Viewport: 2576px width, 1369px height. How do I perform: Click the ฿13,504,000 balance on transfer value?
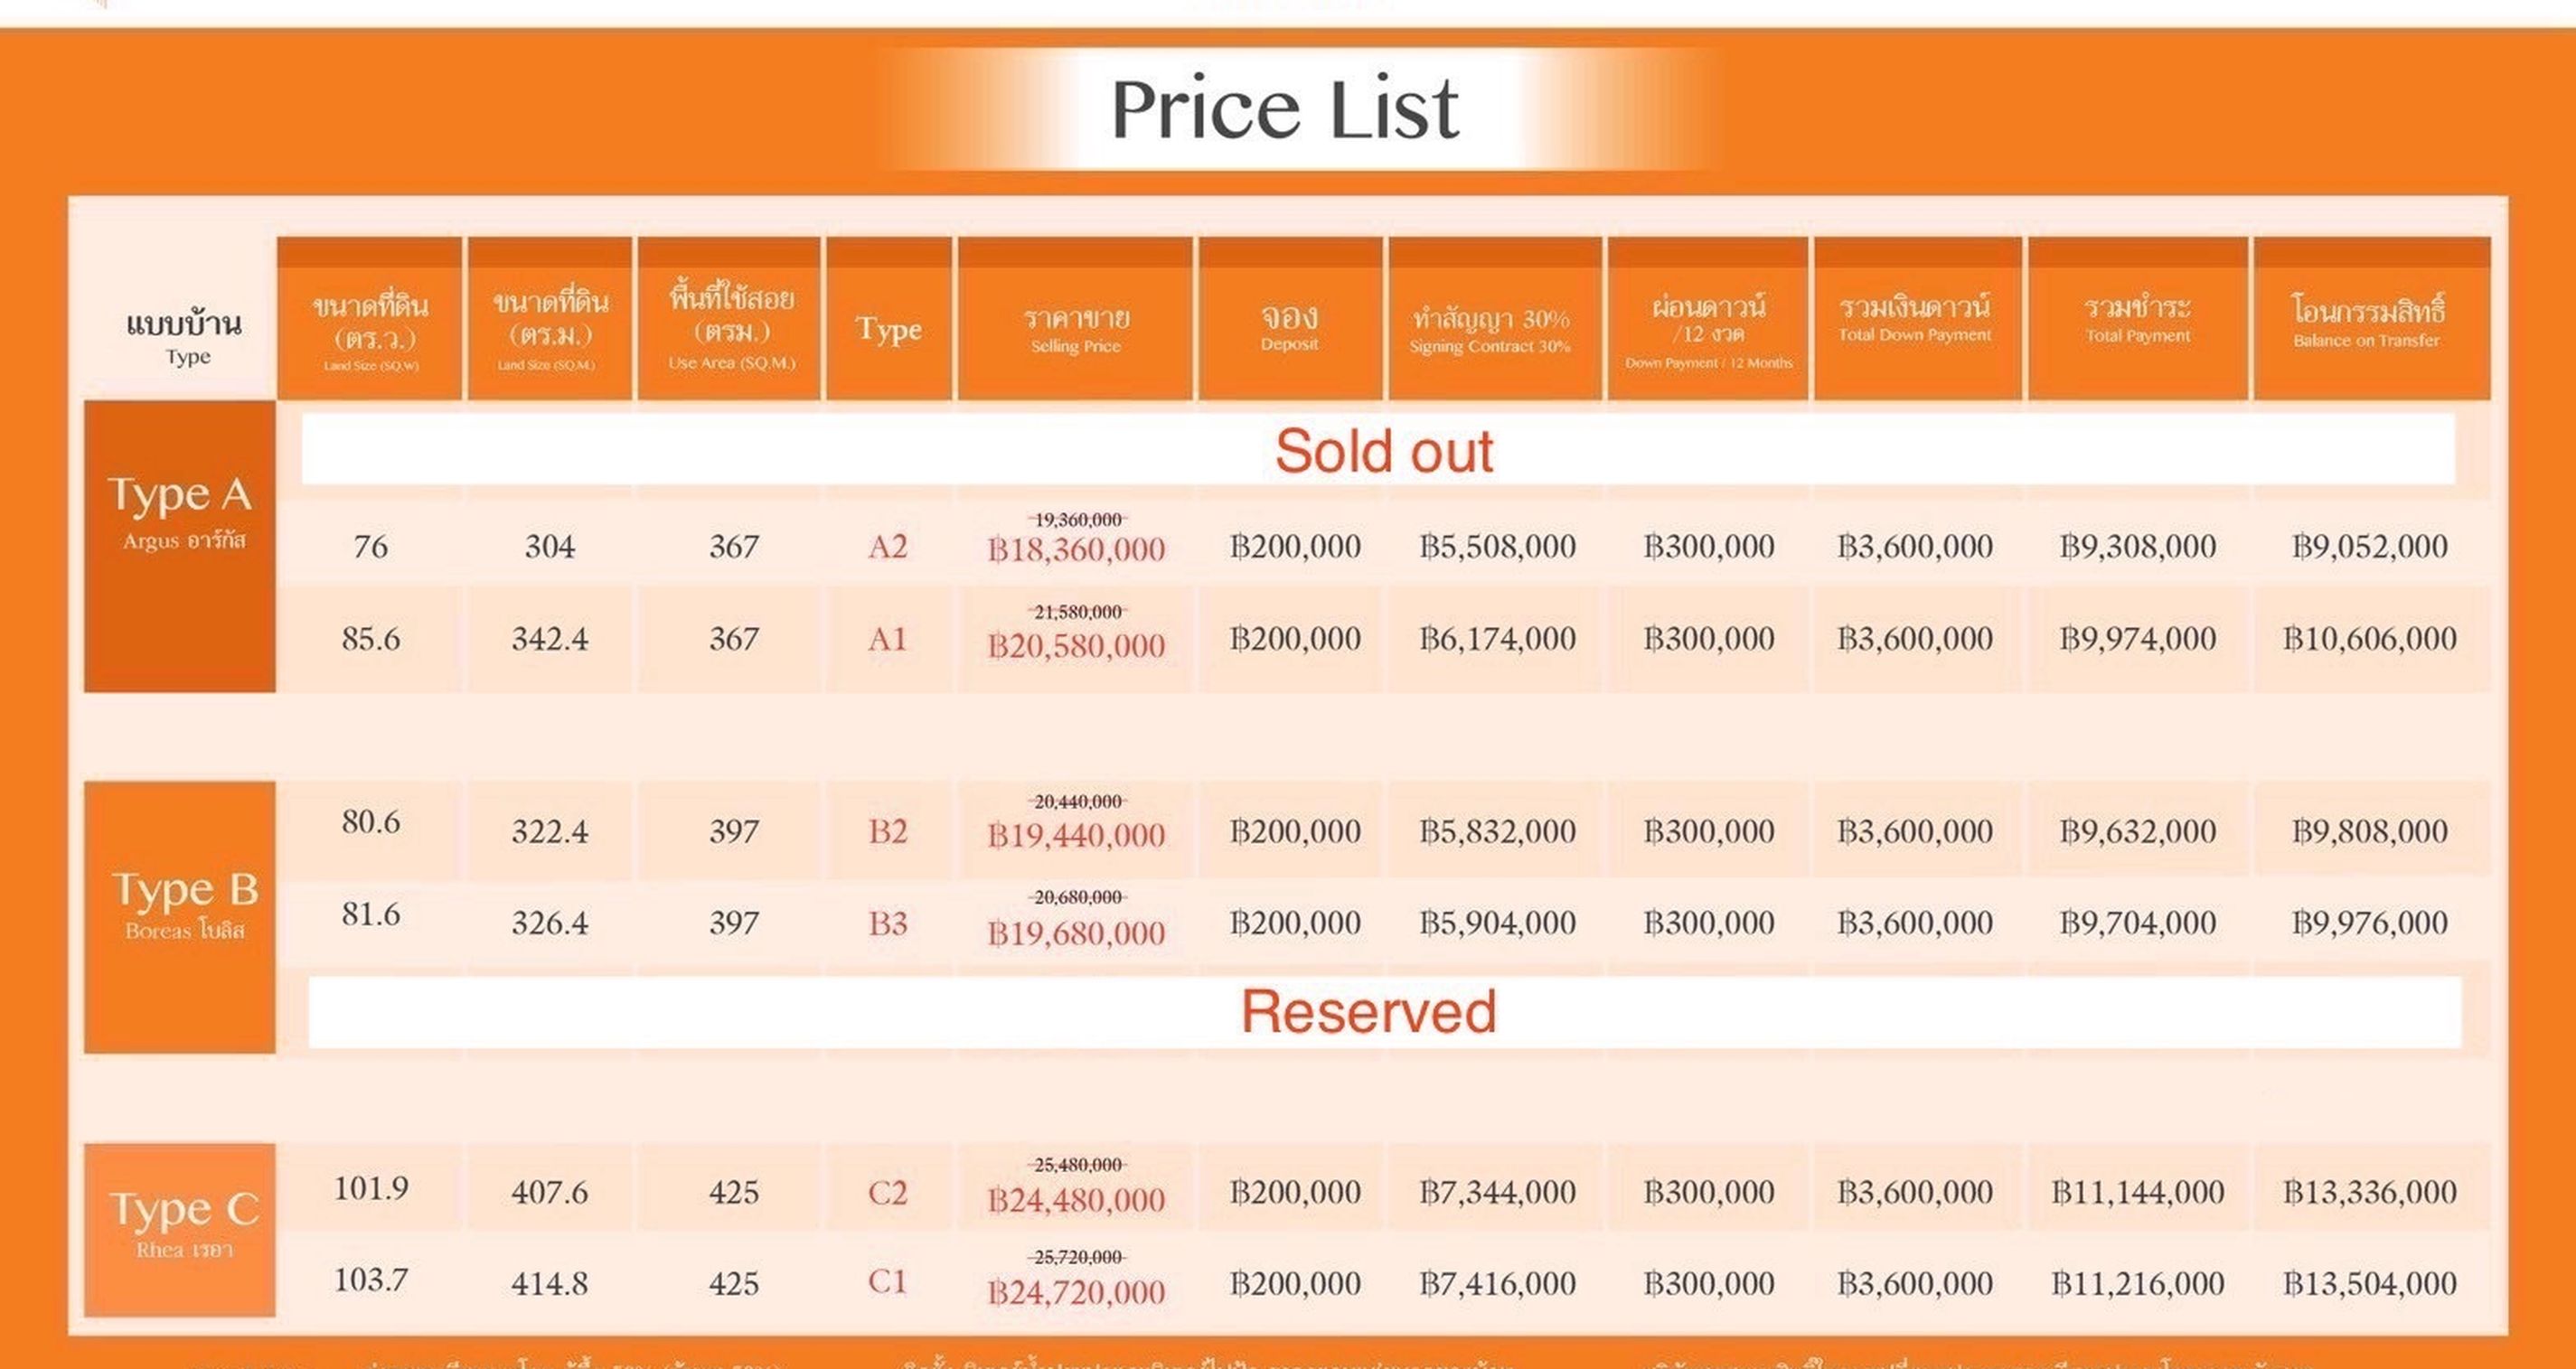2369,1283
